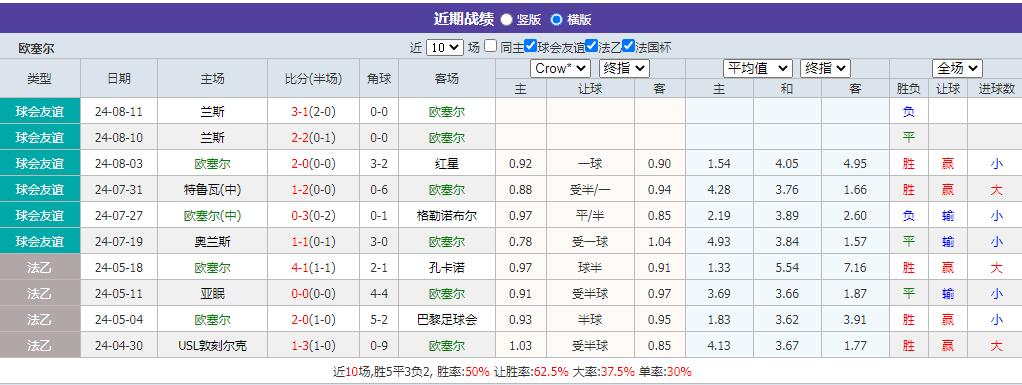Open the Crow* bookmaker dropdown

tap(561, 68)
